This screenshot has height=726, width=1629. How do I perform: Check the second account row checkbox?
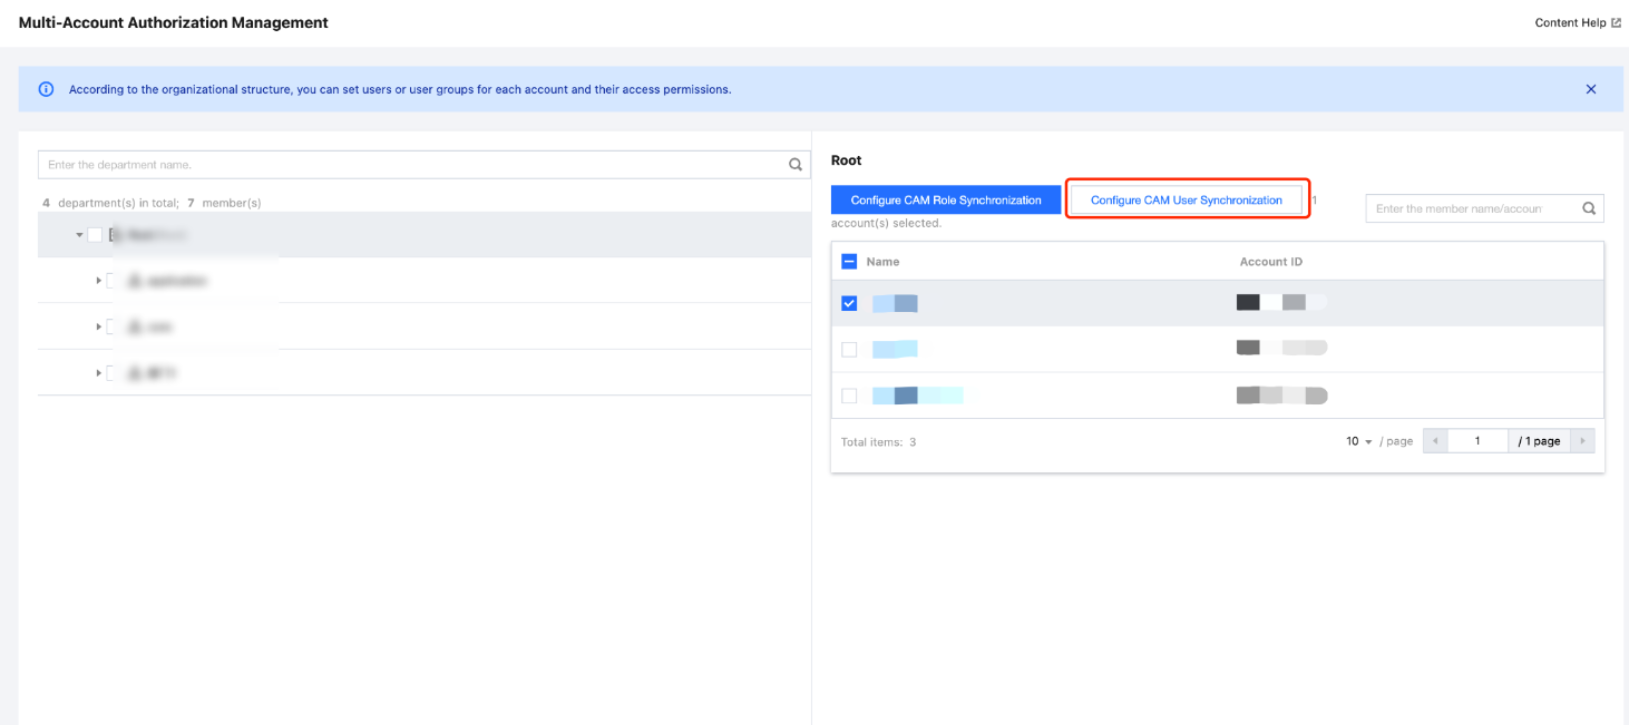pos(849,350)
